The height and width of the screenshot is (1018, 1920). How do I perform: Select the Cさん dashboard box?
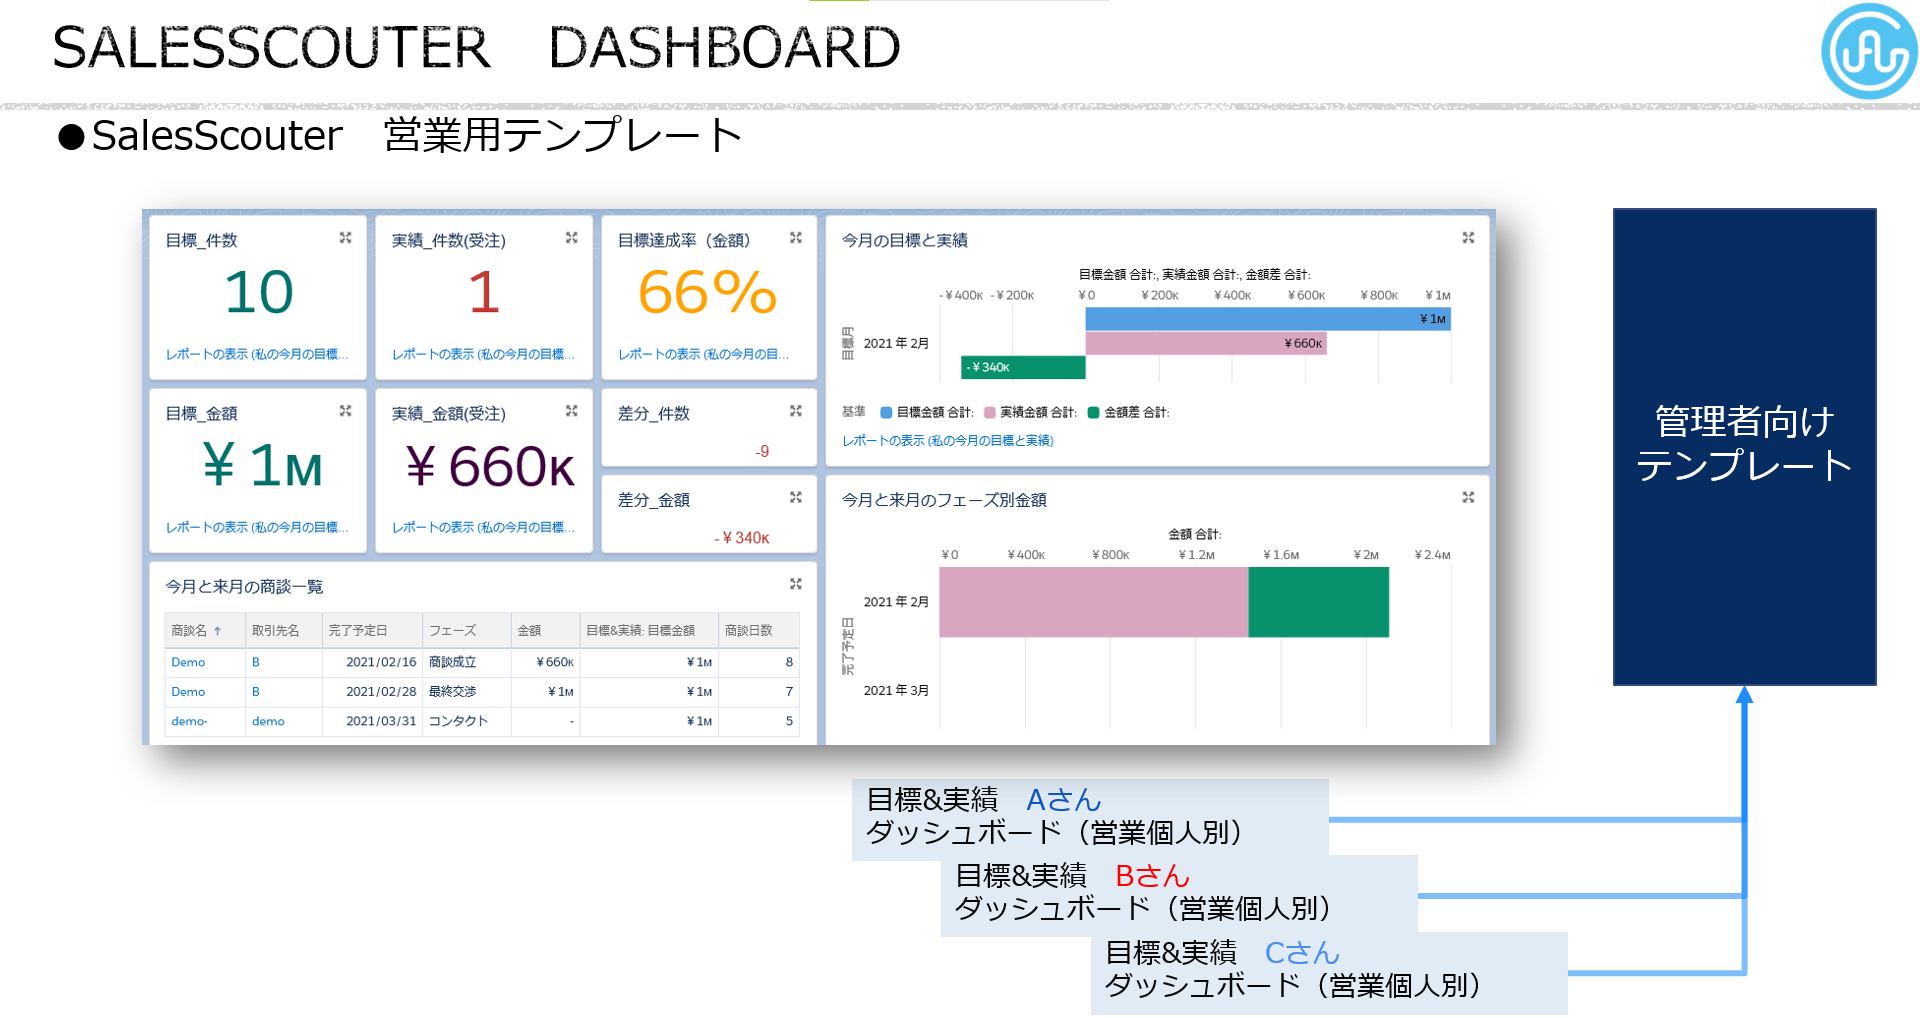pyautogui.click(x=1329, y=972)
